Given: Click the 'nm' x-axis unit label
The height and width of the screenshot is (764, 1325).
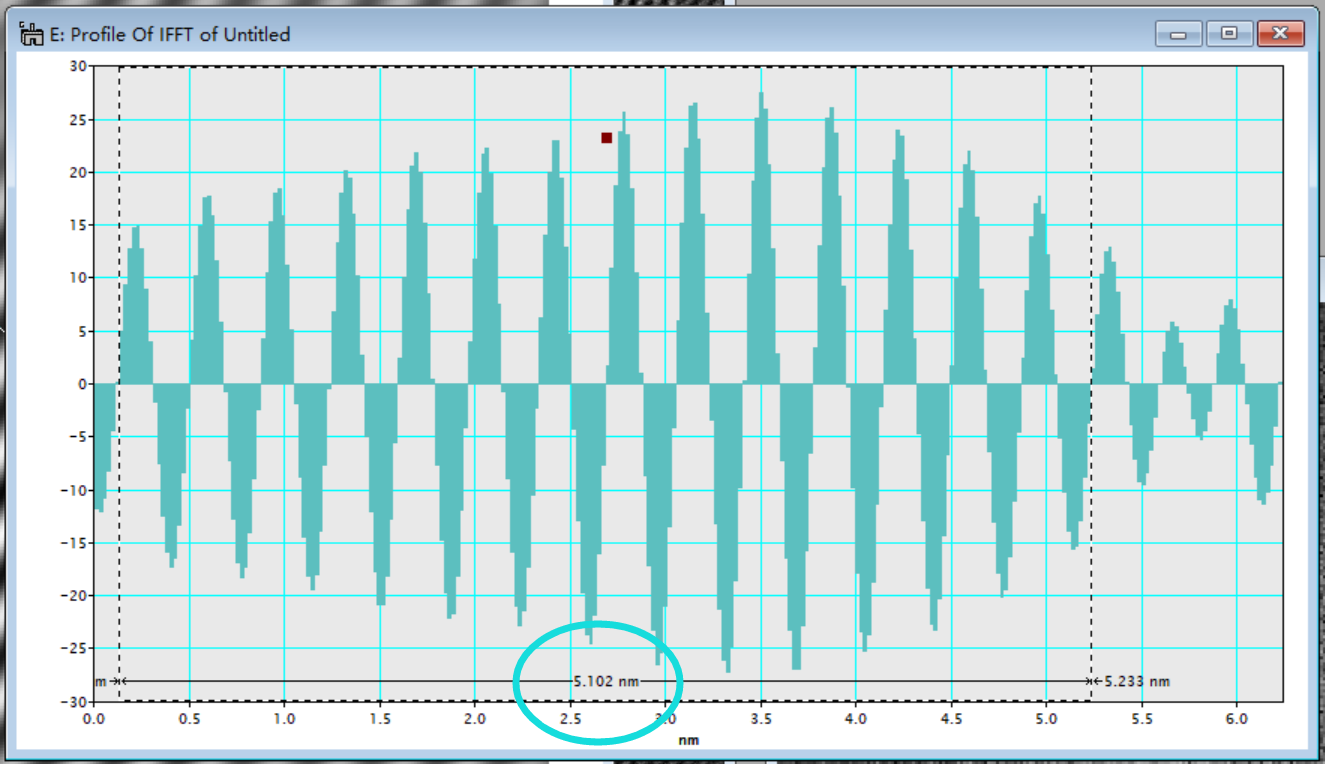Looking at the screenshot, I should pos(687,739).
